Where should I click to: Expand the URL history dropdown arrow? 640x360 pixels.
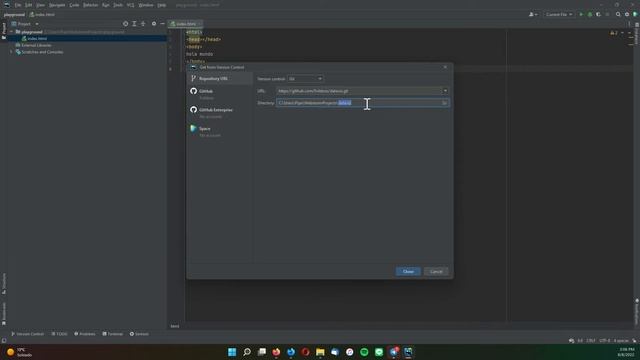point(445,91)
